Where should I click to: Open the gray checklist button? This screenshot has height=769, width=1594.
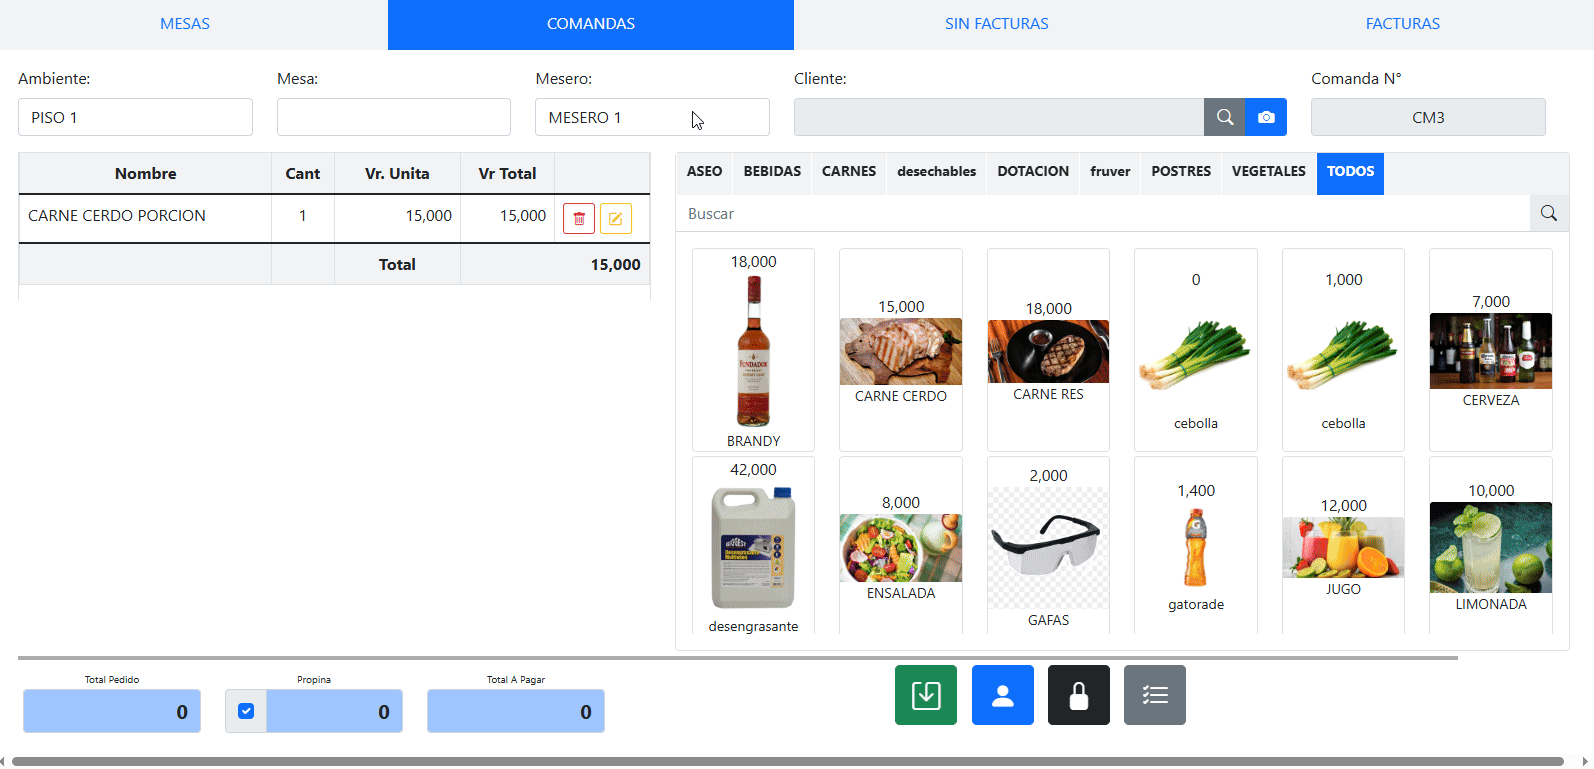pyautogui.click(x=1154, y=695)
